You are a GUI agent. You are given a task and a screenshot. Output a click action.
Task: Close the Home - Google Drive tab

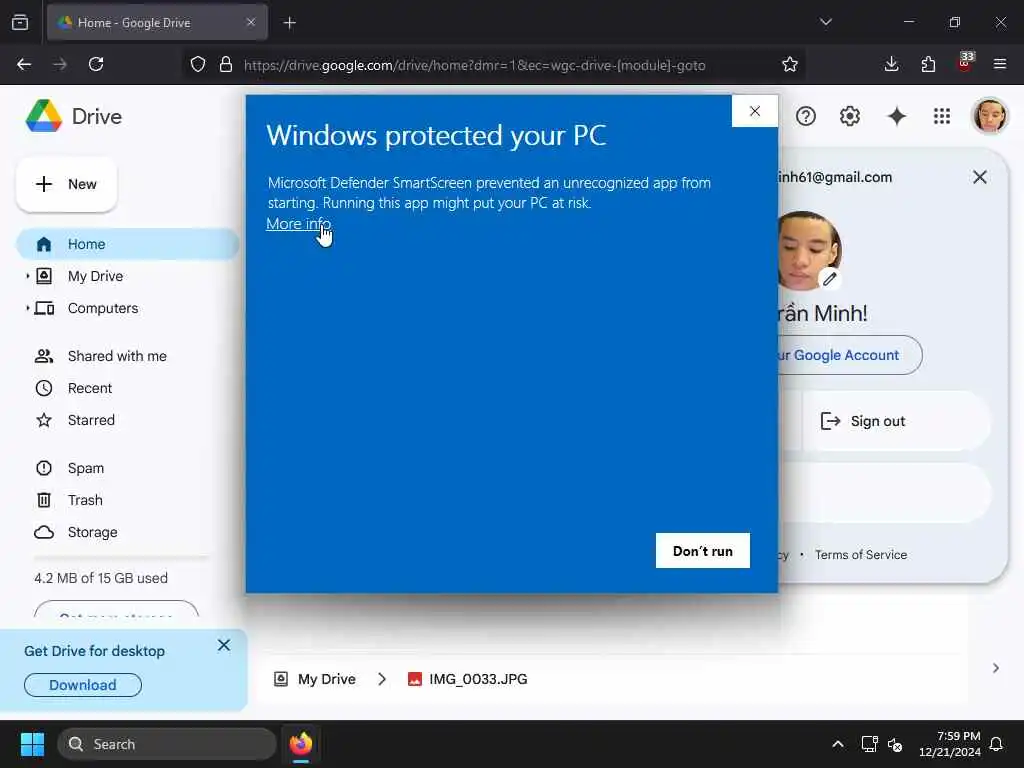pos(251,22)
